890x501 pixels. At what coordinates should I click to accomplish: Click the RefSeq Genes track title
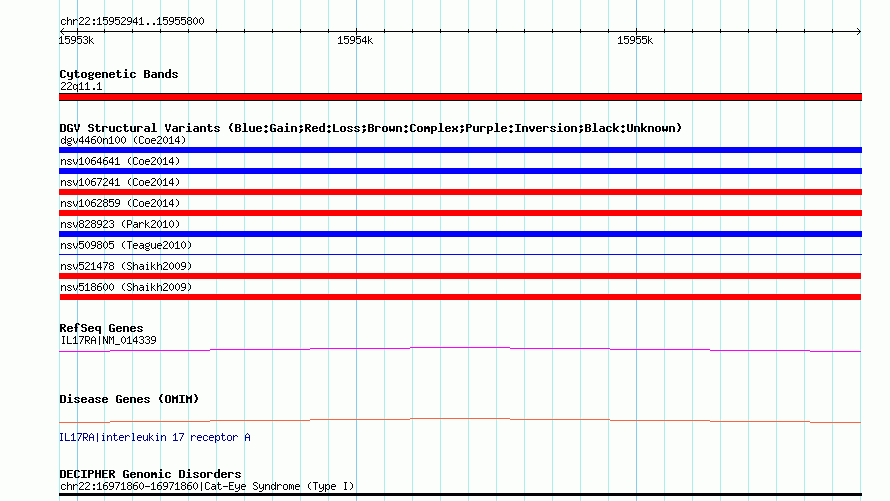[102, 328]
